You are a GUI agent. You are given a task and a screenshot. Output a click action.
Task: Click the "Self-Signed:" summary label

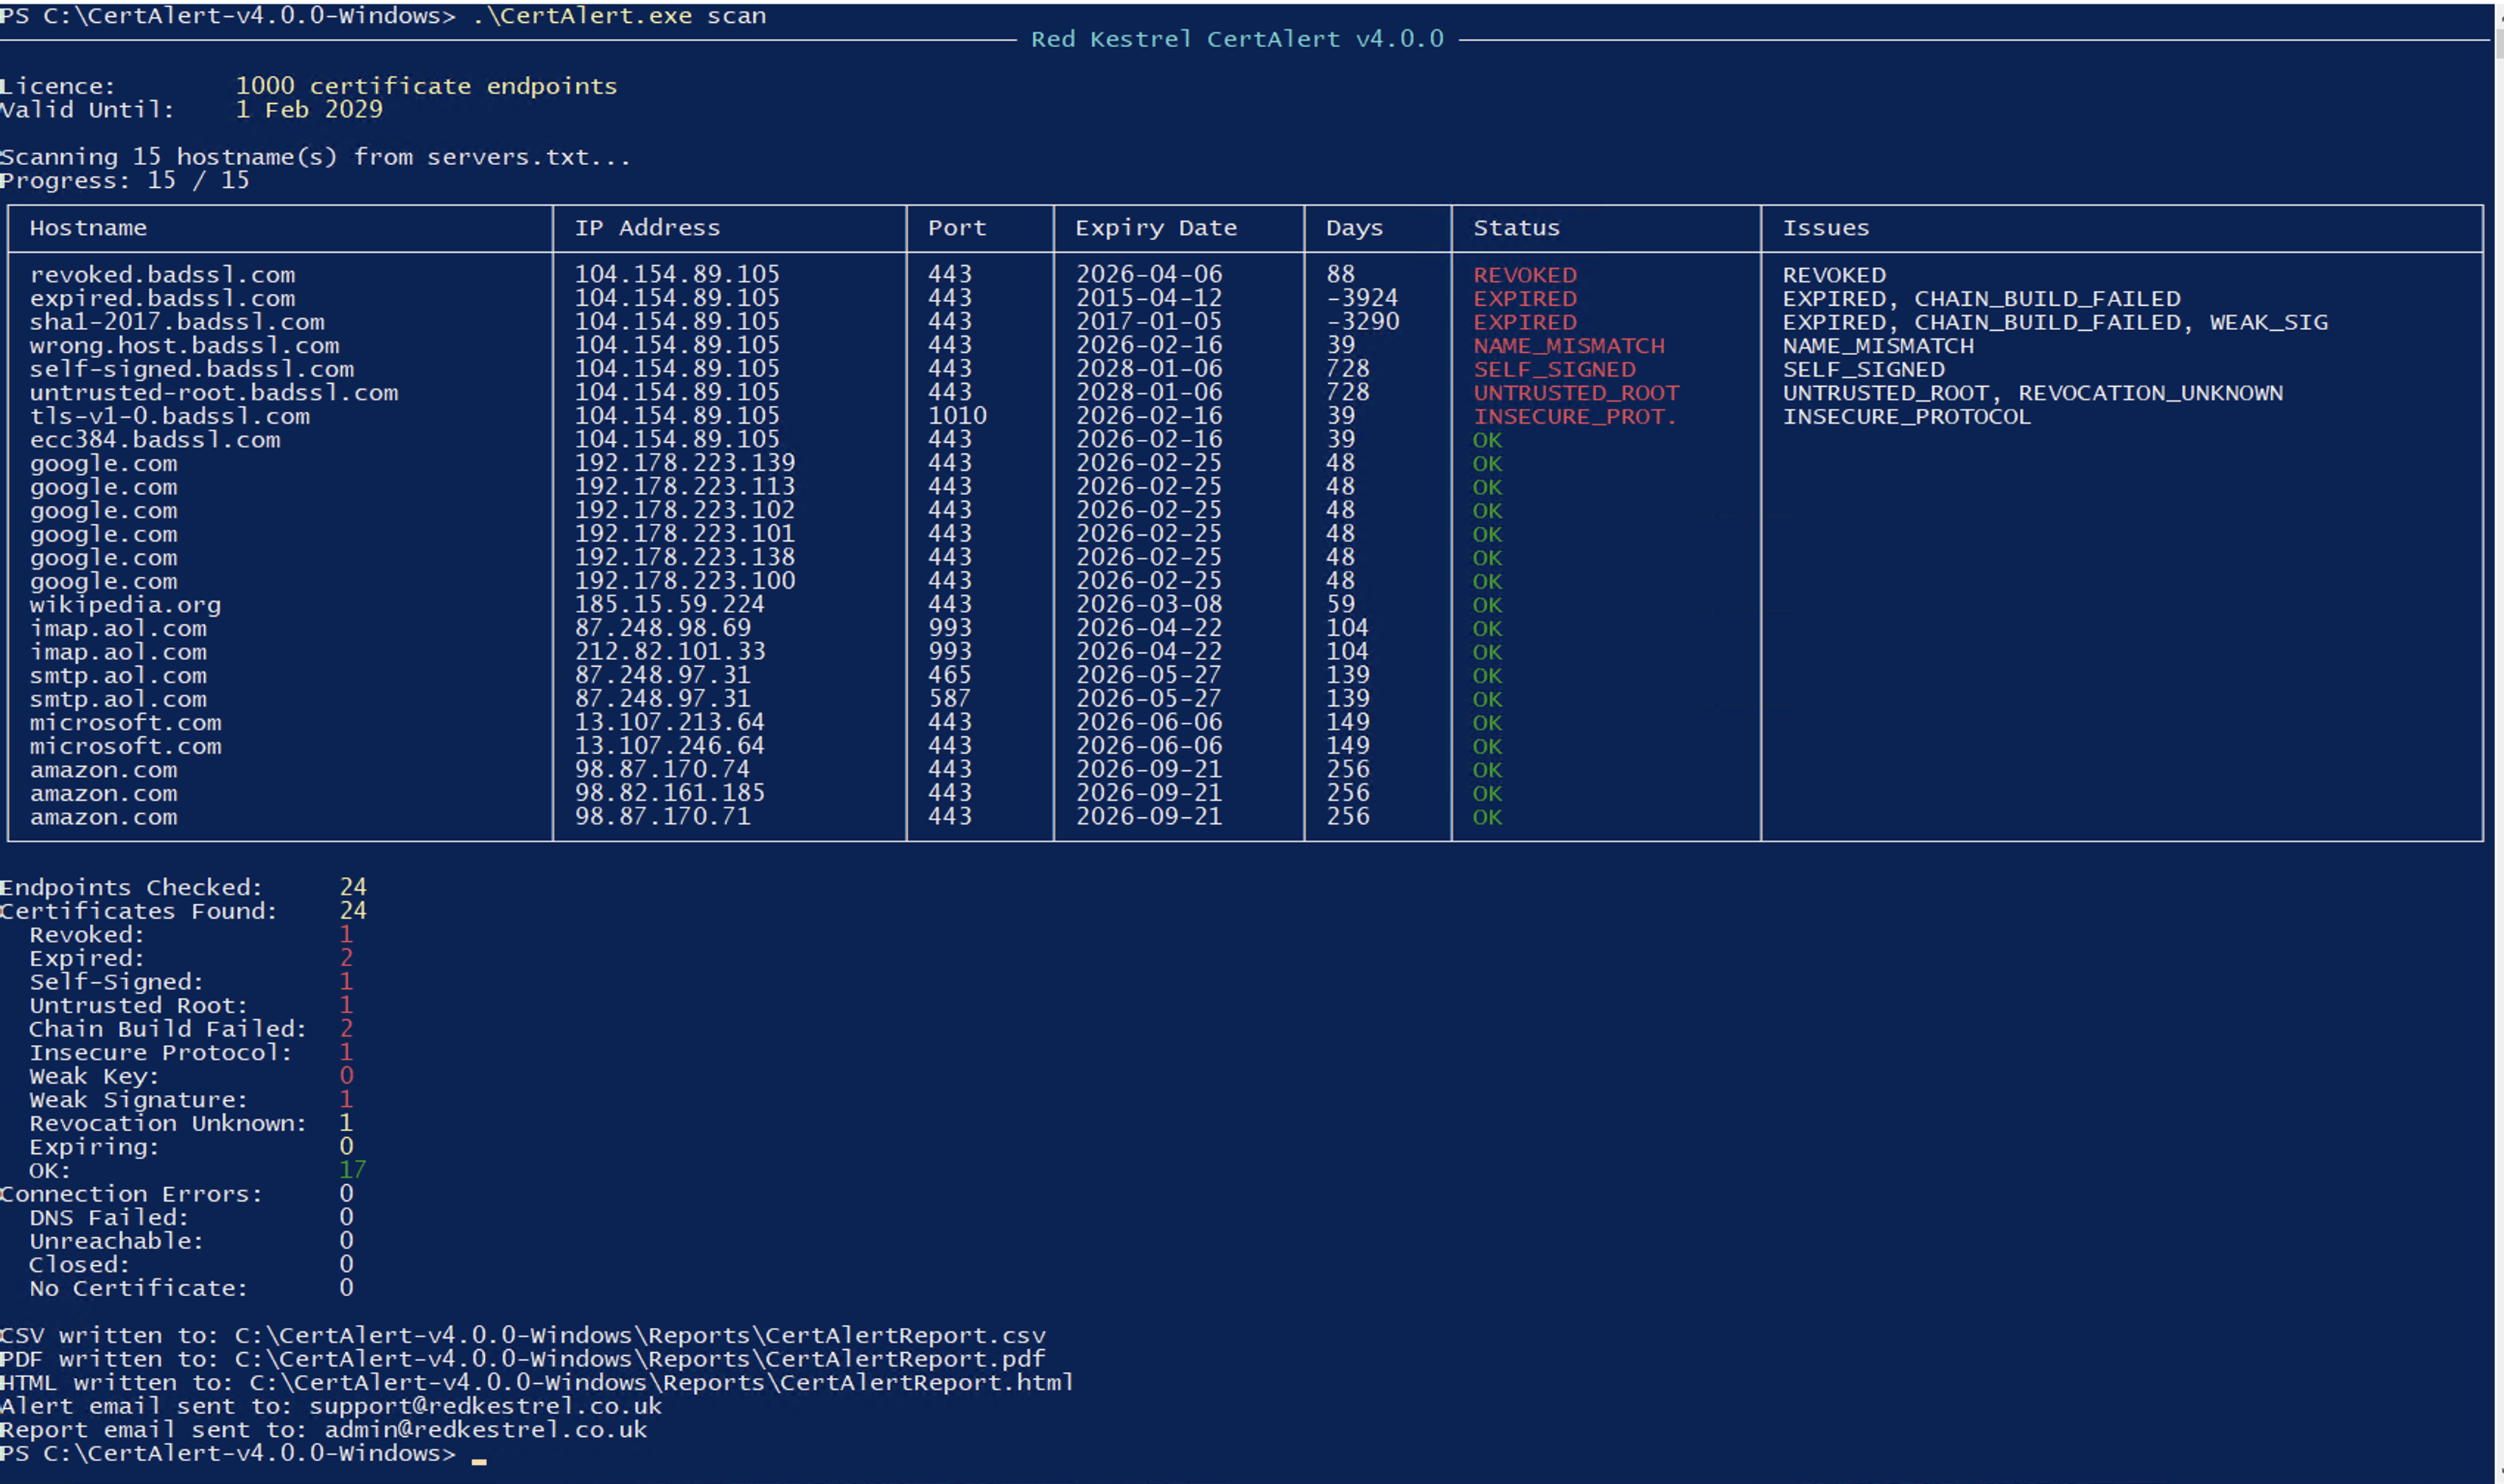pos(116,982)
